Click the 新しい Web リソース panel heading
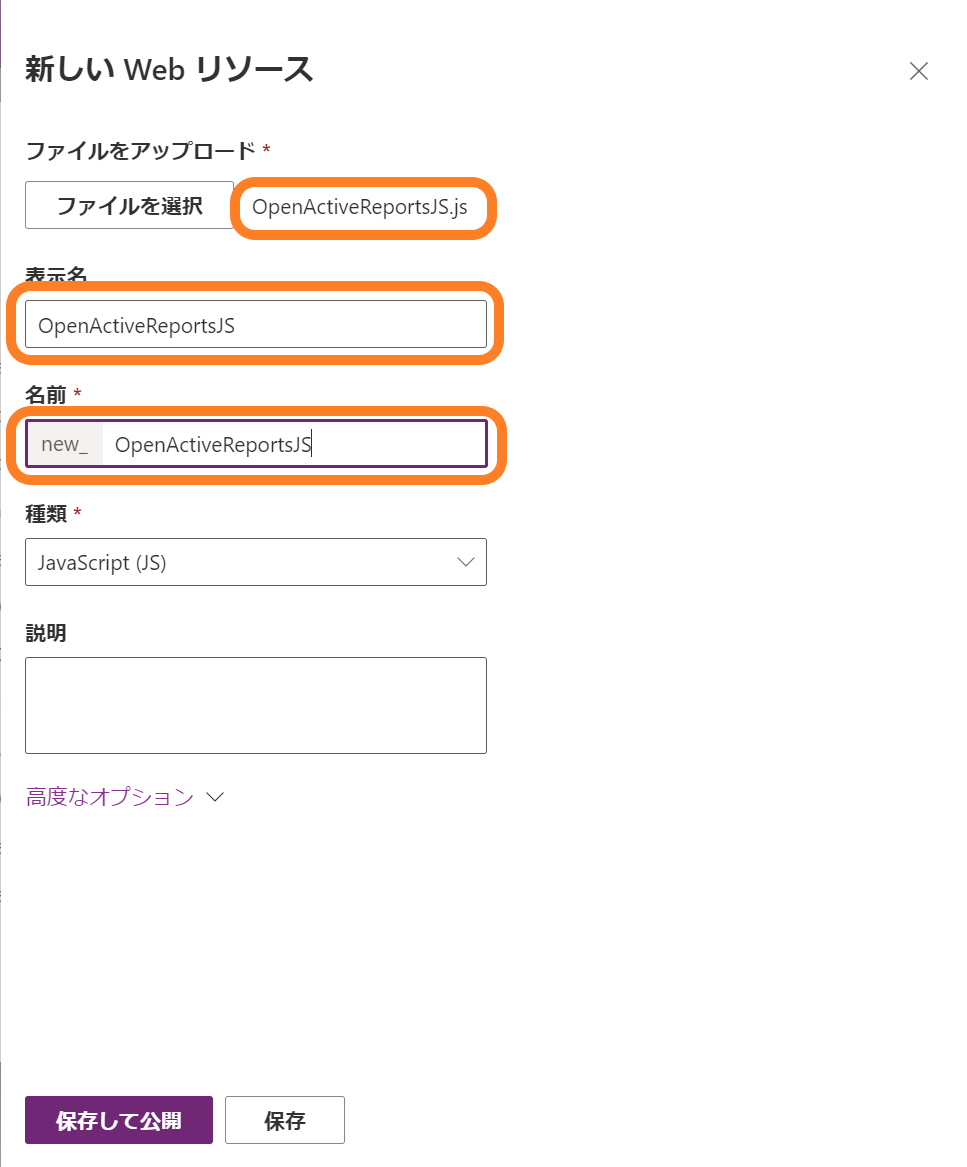 click(x=169, y=69)
